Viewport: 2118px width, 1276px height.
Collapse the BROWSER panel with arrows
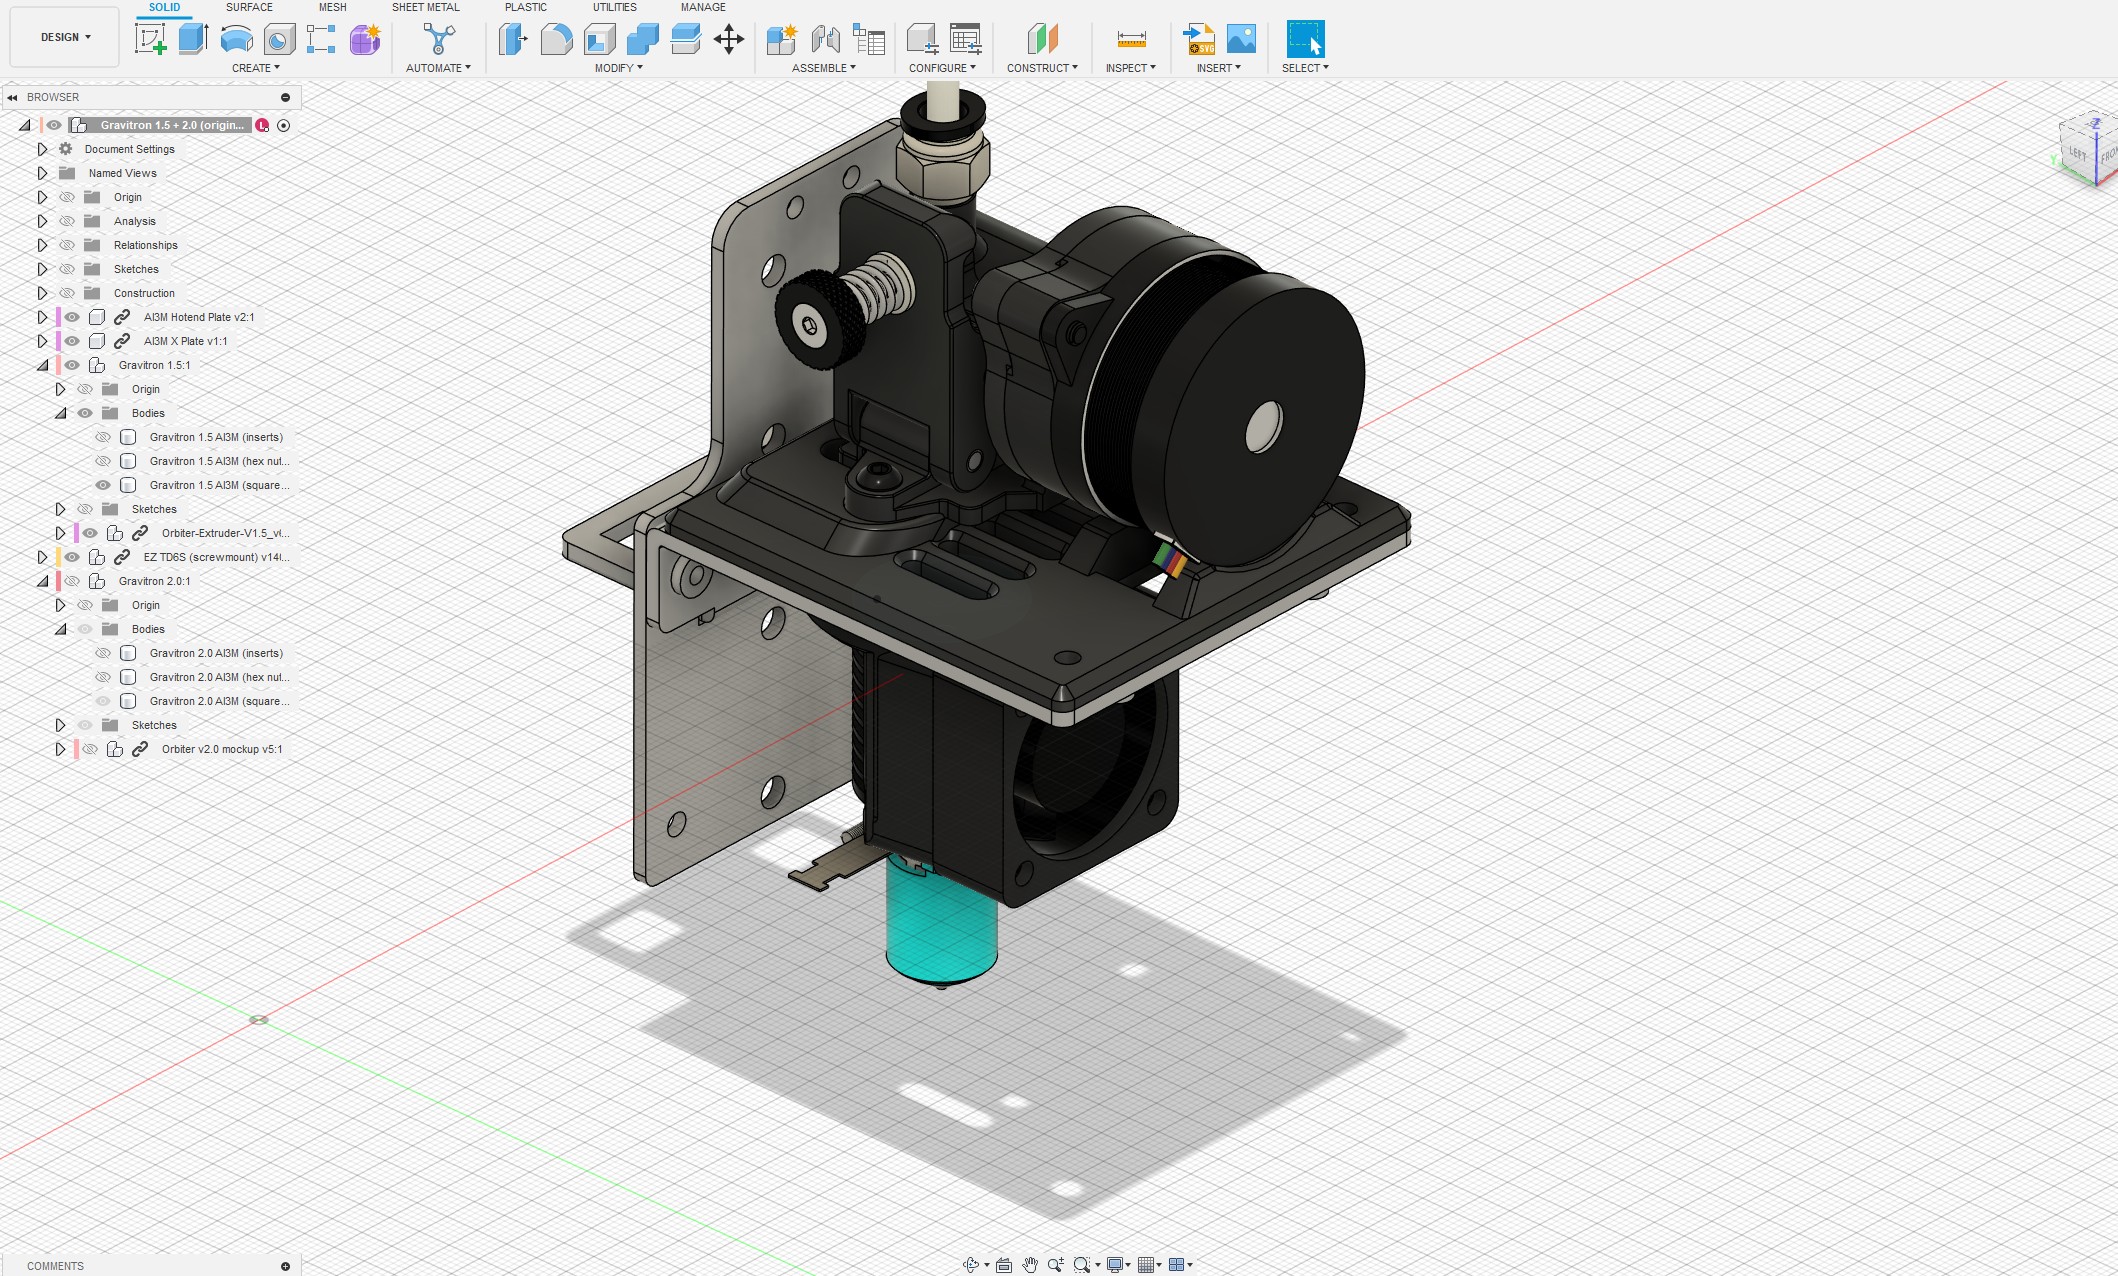12,97
